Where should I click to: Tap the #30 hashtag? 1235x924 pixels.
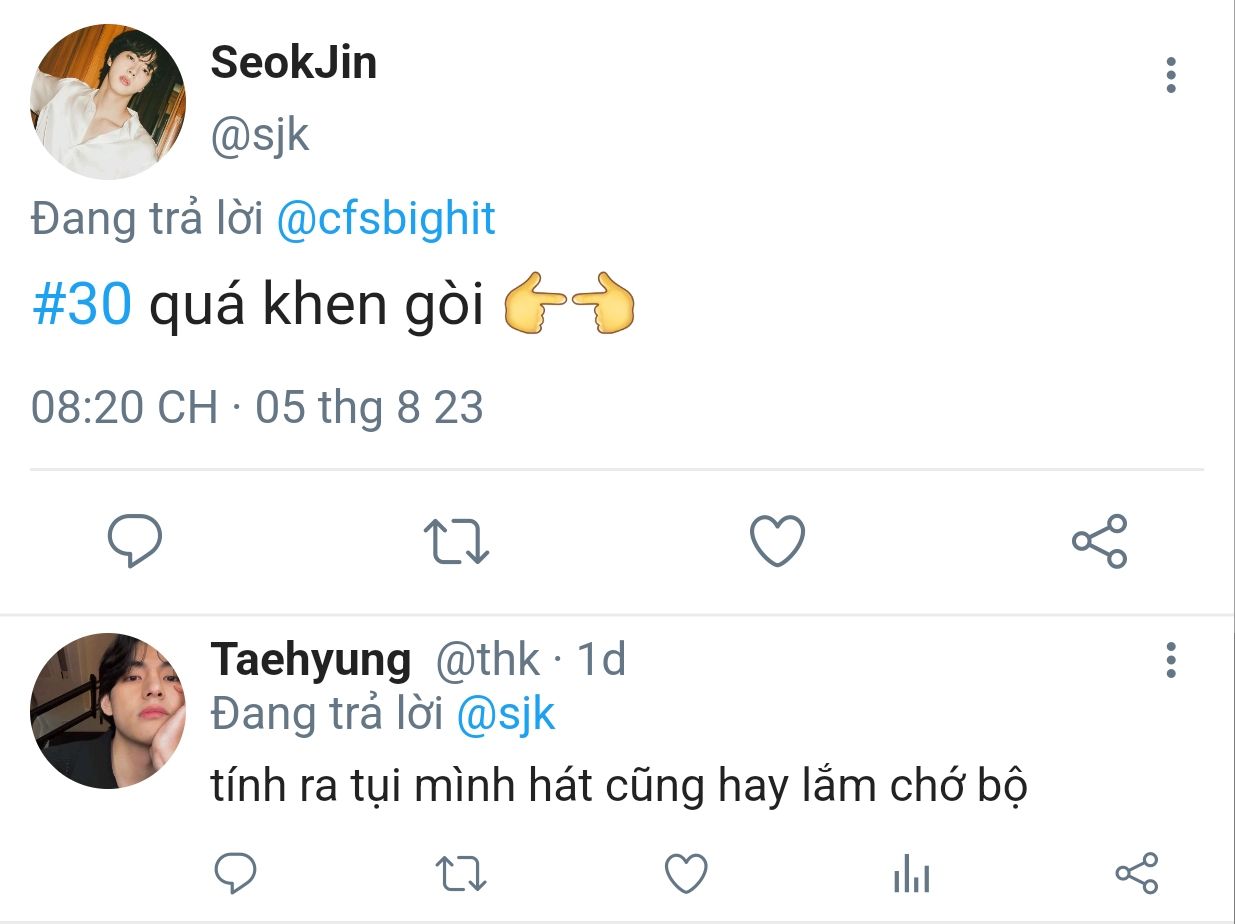[x=82, y=305]
